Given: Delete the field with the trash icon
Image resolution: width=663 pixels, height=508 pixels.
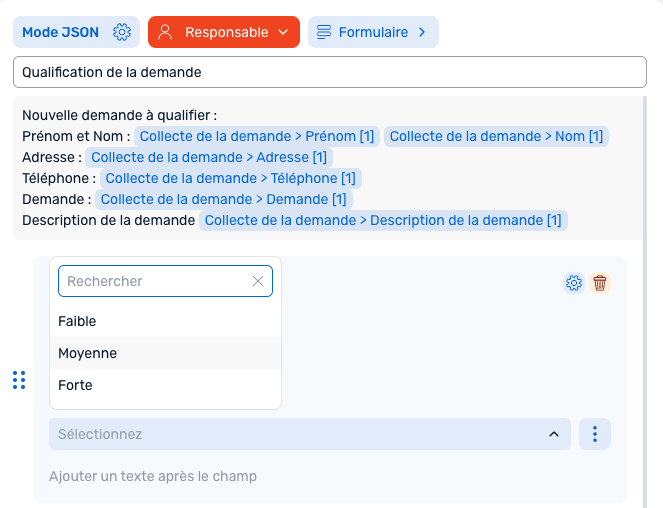Looking at the screenshot, I should (600, 283).
